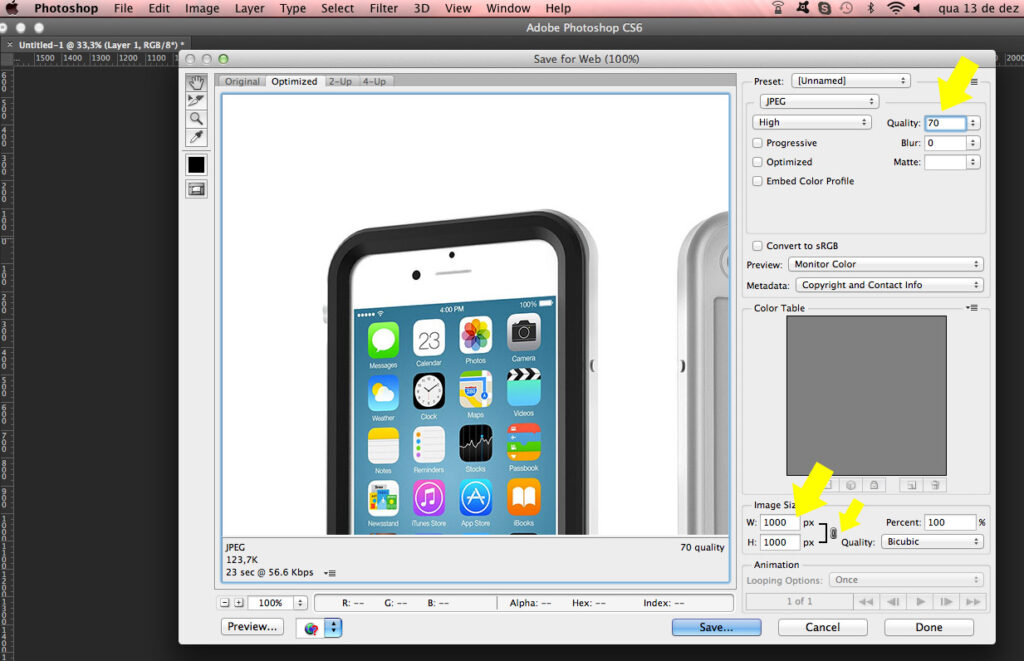Screen dimensions: 1024x661
Task: Go to first animation frame
Action: 866,602
